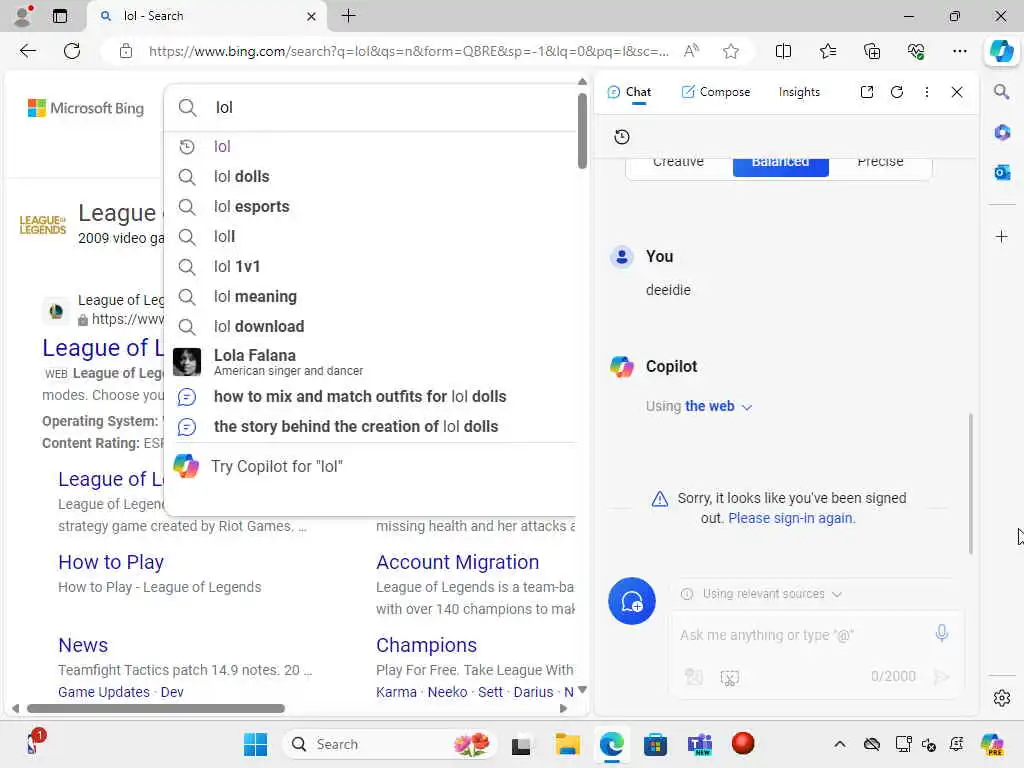This screenshot has width=1024, height=768.
Task: Open the Favorites list icon
Action: [827, 51]
